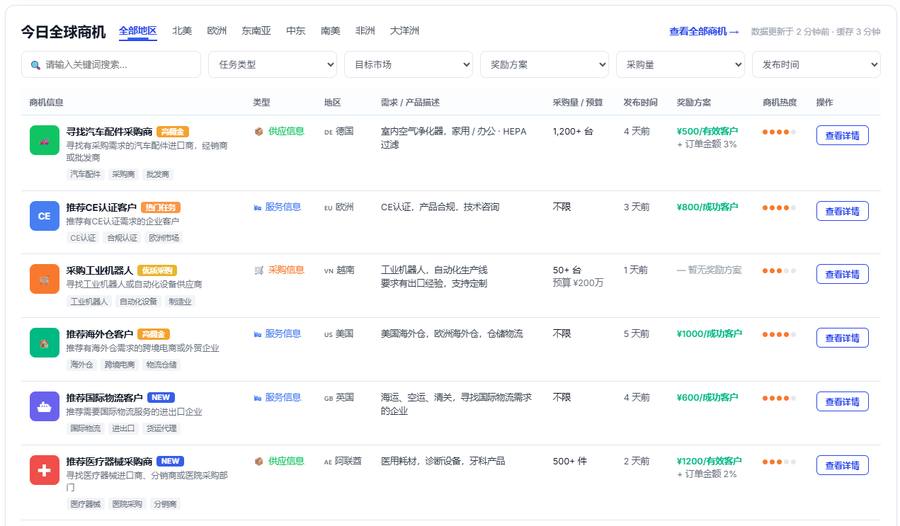Click 查看详情 for 寻找汽车配件采购商
The height and width of the screenshot is (526, 900).
[x=842, y=136]
